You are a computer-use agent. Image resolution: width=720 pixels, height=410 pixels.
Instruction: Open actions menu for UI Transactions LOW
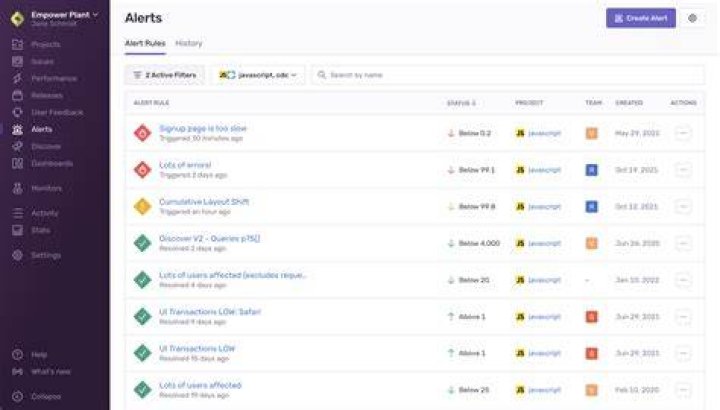pos(683,354)
